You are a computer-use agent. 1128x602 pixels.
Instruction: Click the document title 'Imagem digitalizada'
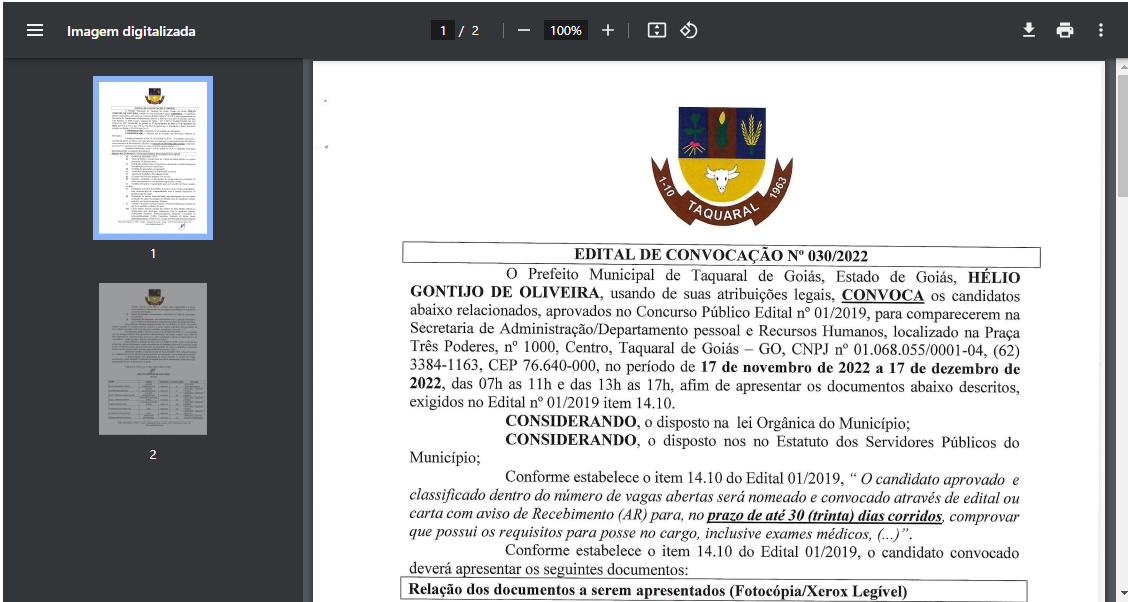(x=131, y=31)
